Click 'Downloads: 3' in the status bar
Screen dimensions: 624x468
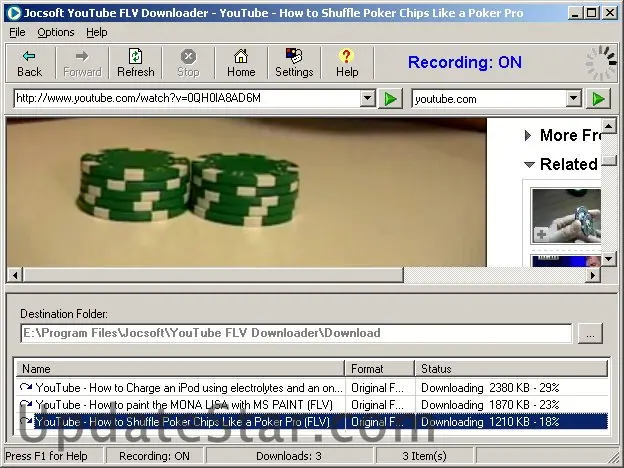[x=289, y=456]
